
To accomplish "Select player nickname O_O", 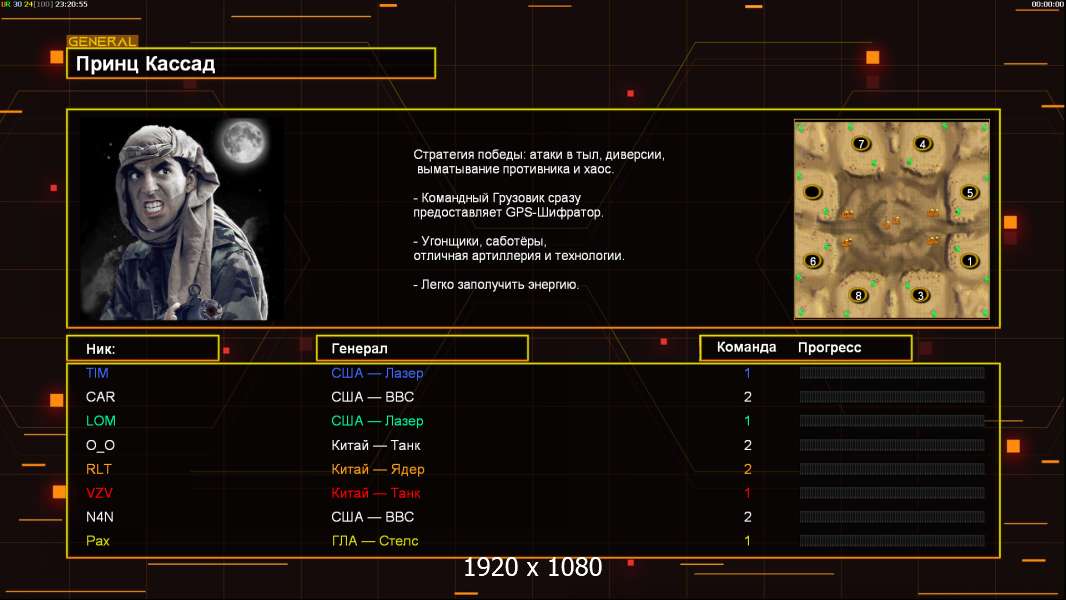I will [x=100, y=445].
